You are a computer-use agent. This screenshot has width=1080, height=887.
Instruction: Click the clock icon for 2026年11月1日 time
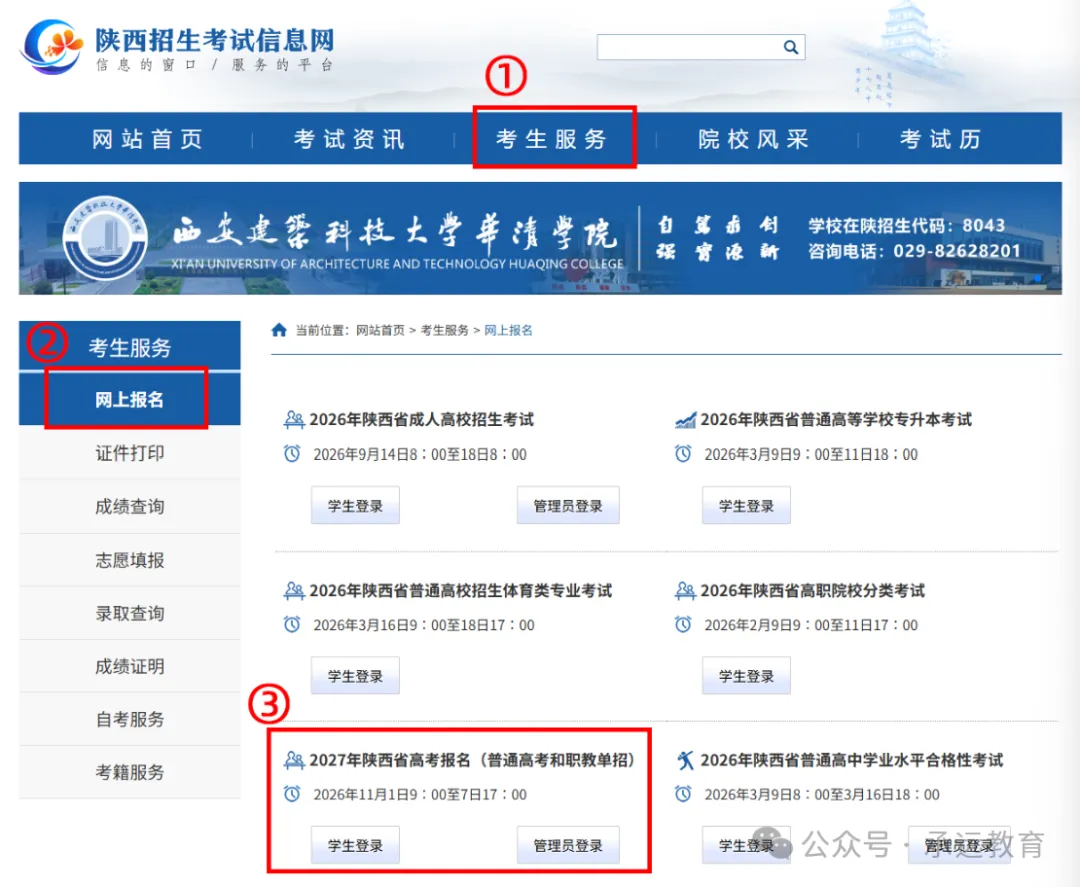coord(292,794)
